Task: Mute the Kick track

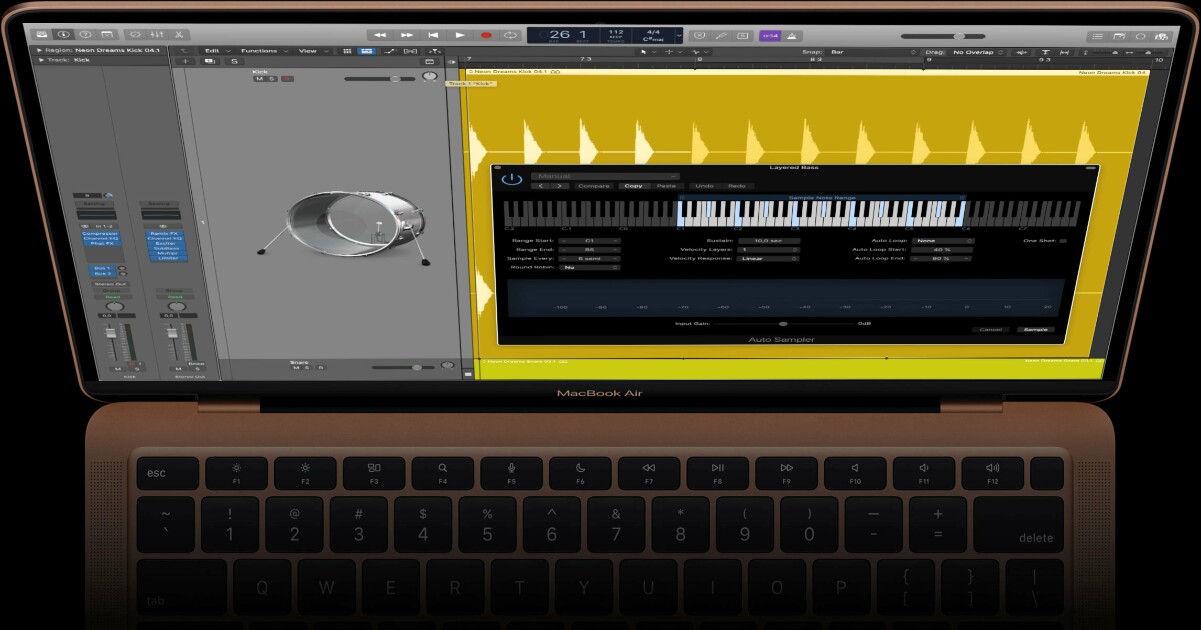Action: click(259, 78)
